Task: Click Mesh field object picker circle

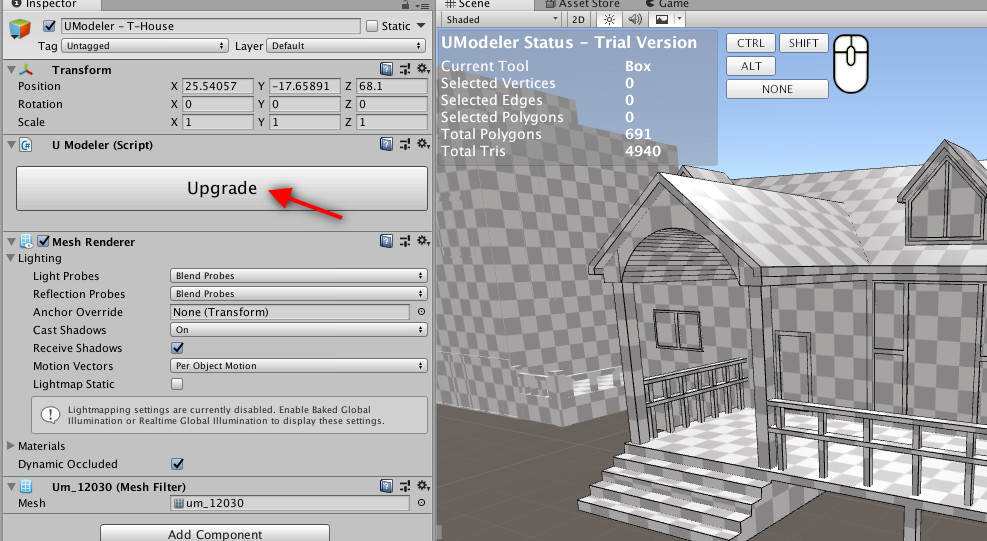Action: click(x=421, y=503)
